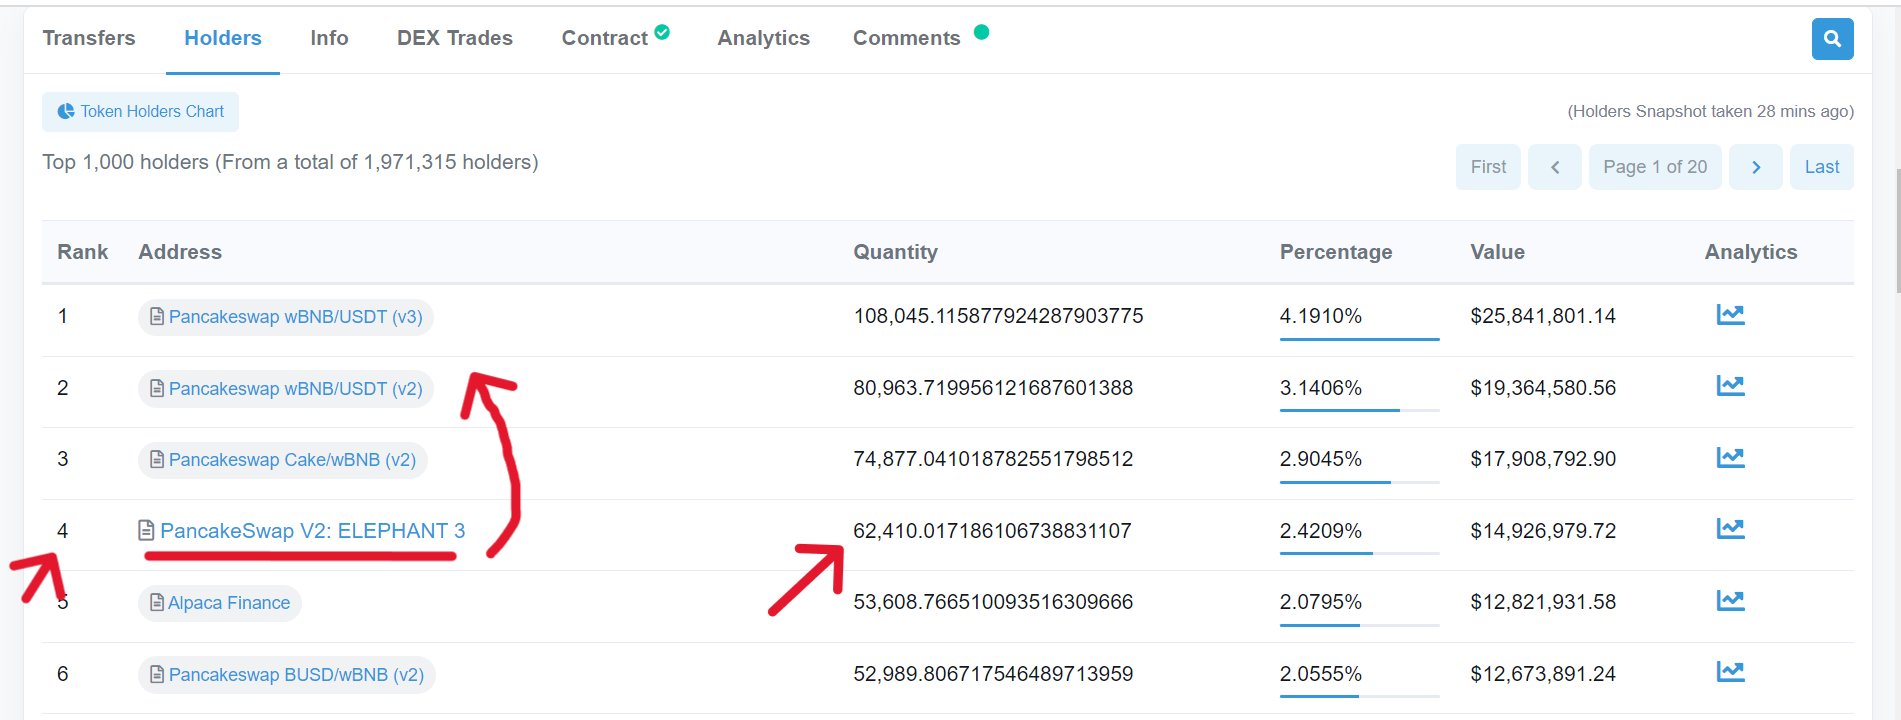Open the Analytics tab

[x=764, y=38]
